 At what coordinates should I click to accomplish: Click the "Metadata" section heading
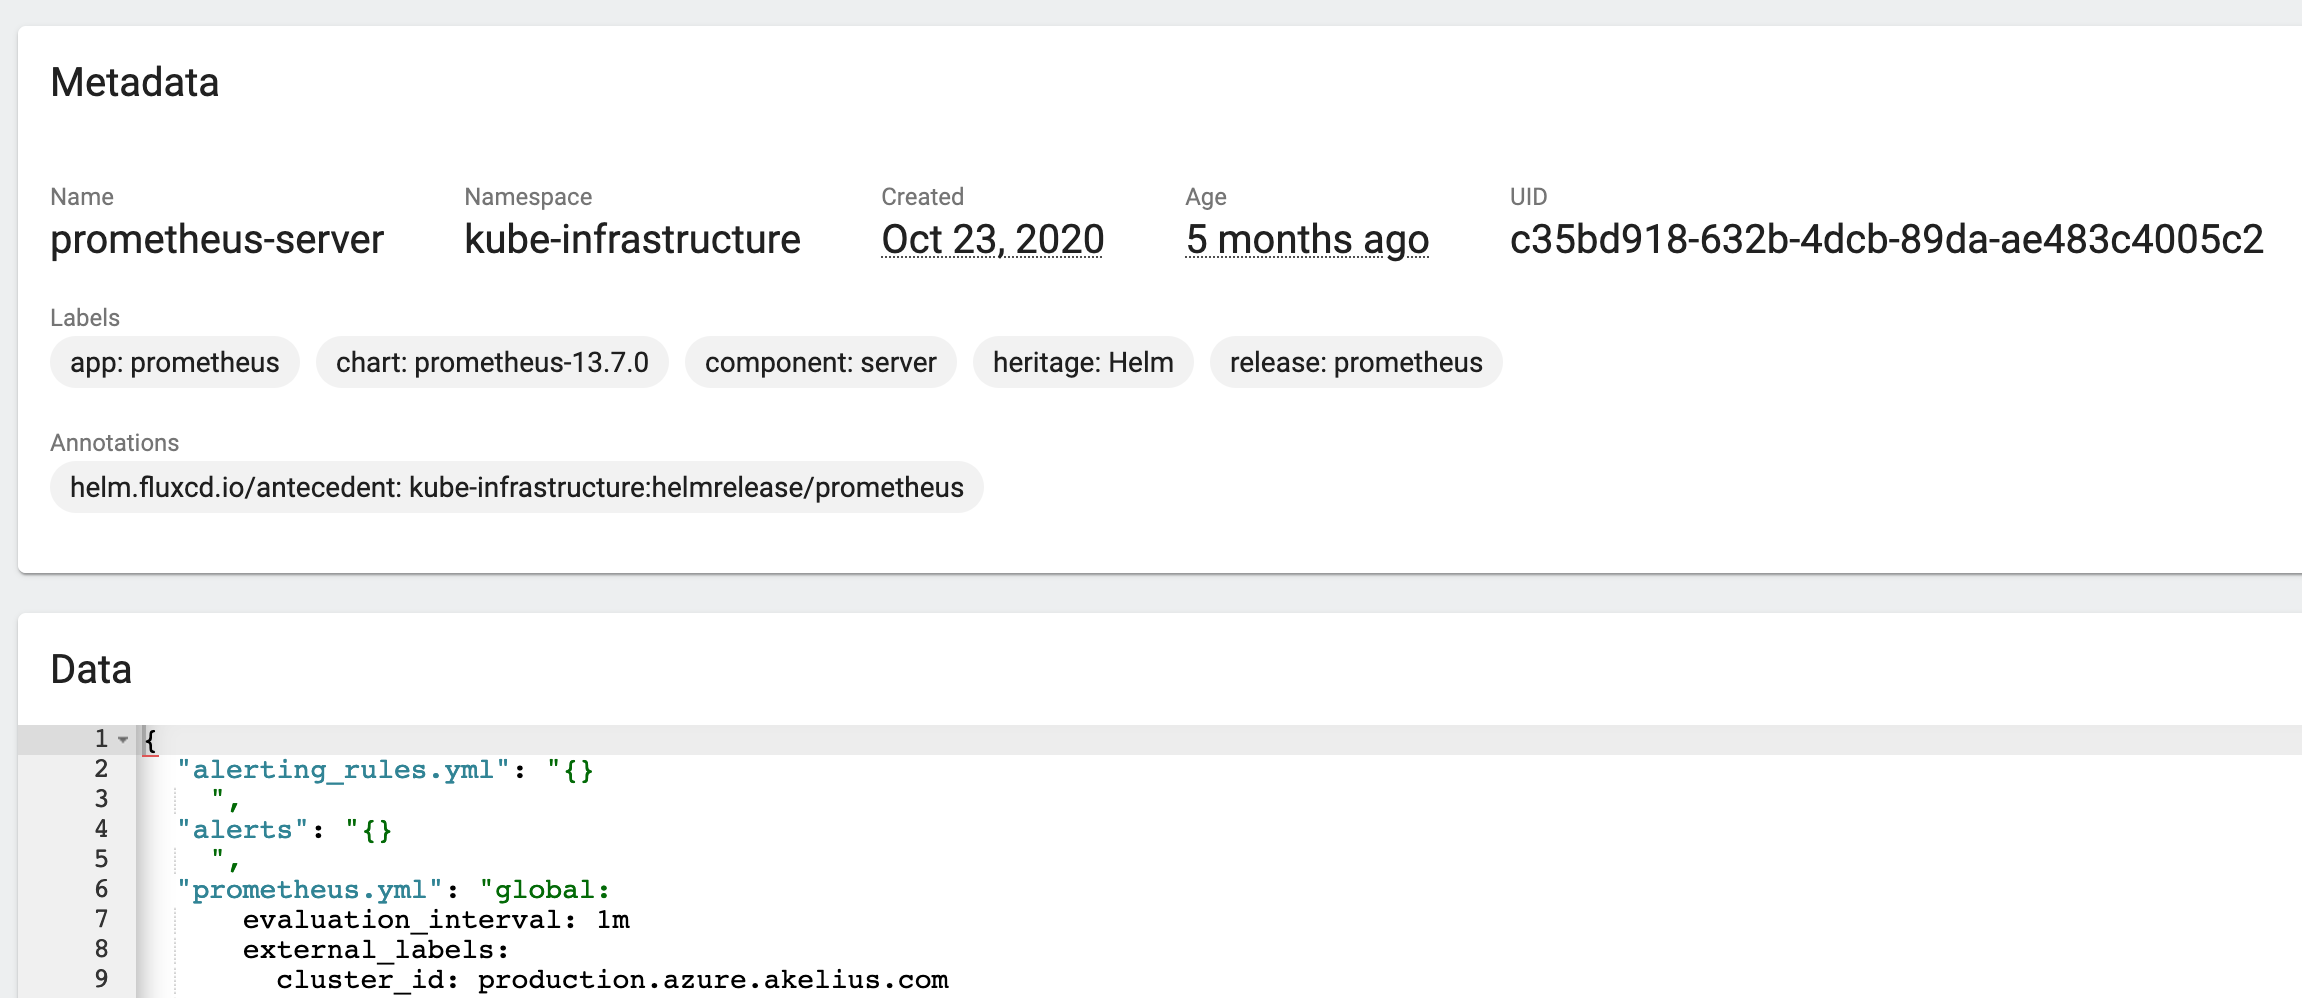tap(136, 83)
